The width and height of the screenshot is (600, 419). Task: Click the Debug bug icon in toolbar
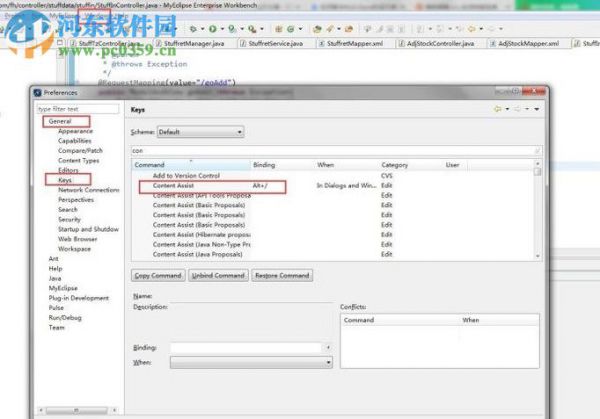click(x=193, y=29)
